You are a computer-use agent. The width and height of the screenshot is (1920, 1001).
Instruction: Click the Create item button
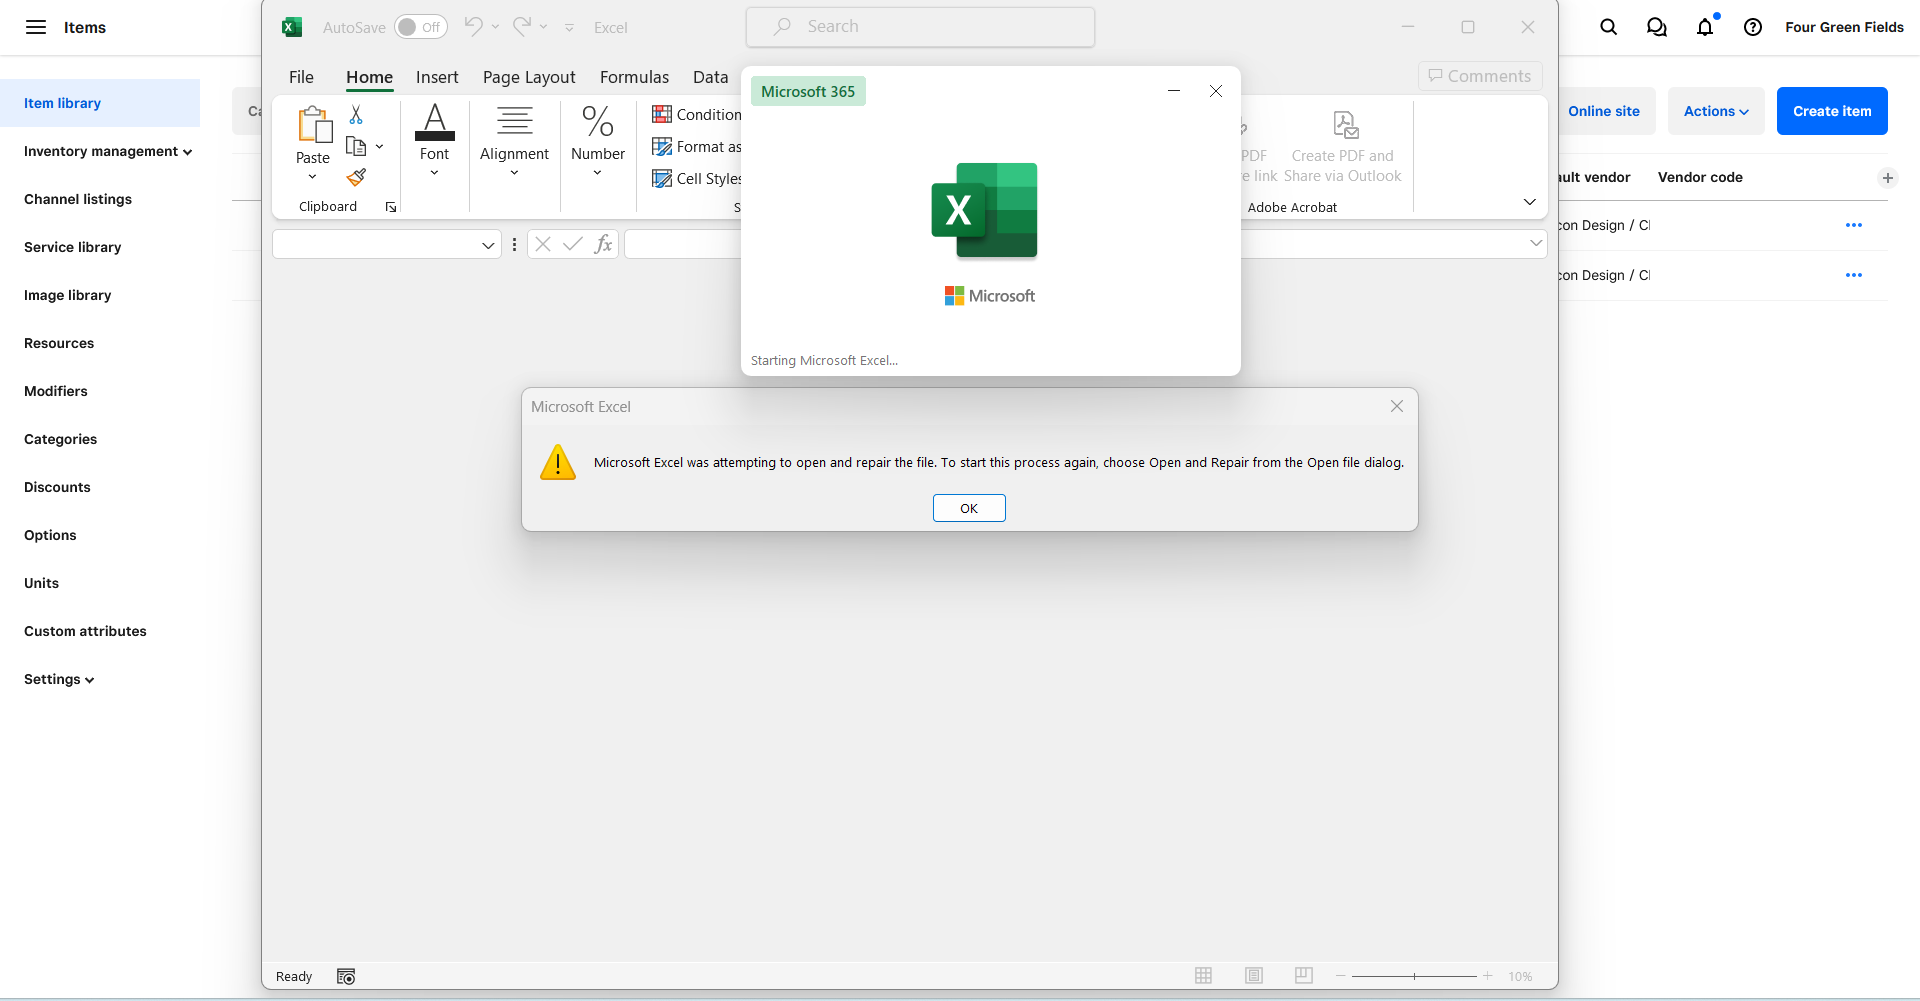[1832, 111]
